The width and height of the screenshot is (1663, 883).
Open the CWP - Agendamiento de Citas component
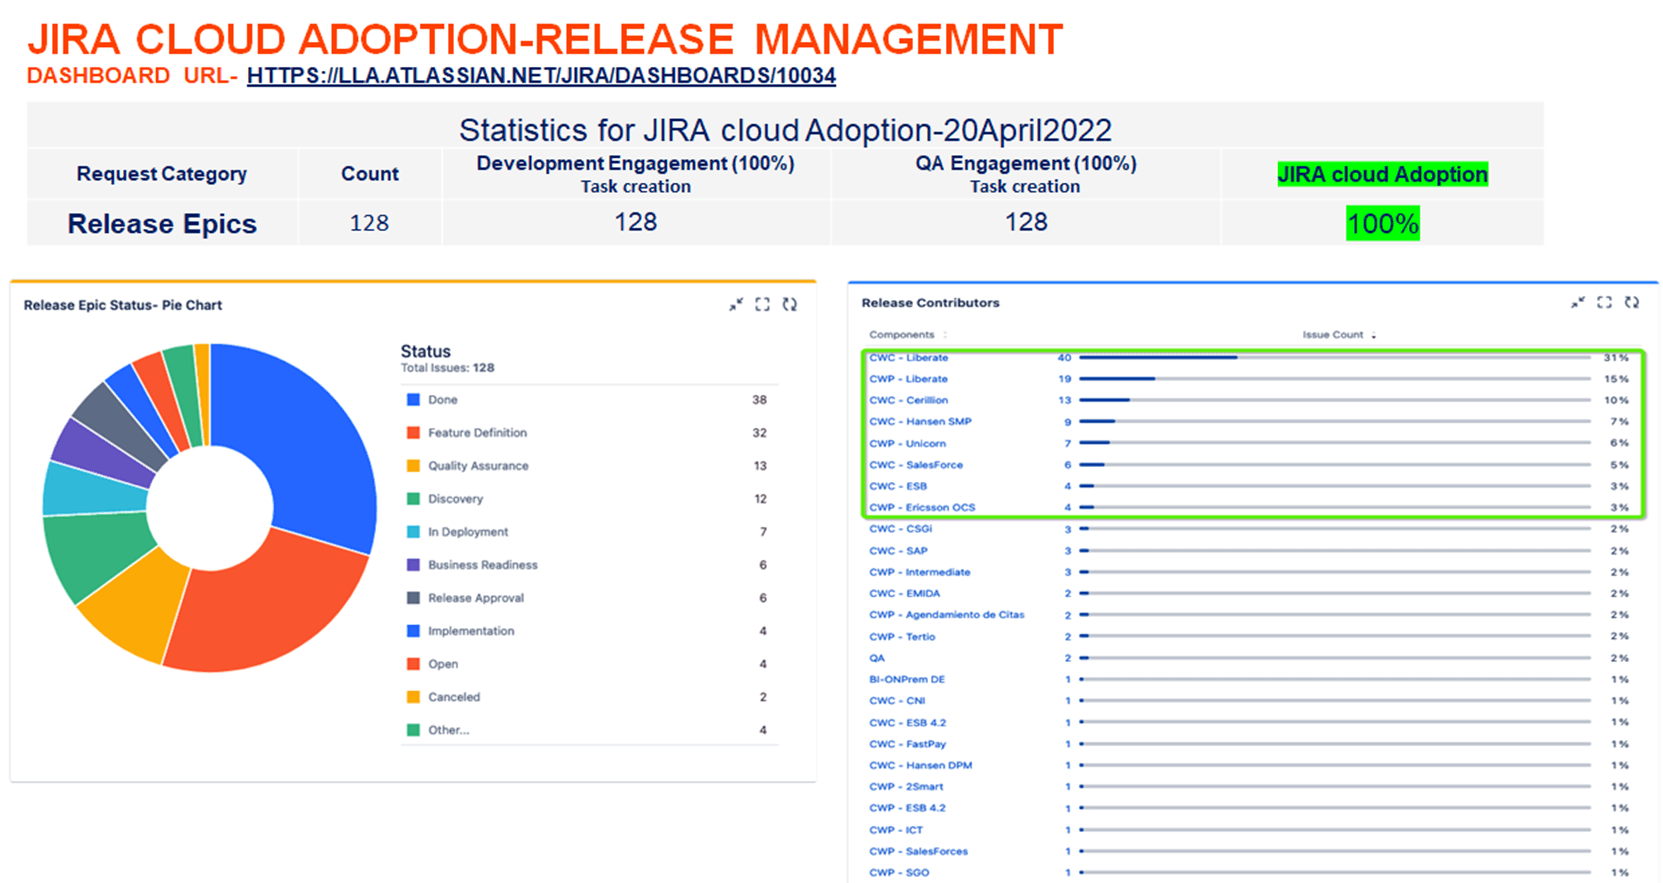946,615
